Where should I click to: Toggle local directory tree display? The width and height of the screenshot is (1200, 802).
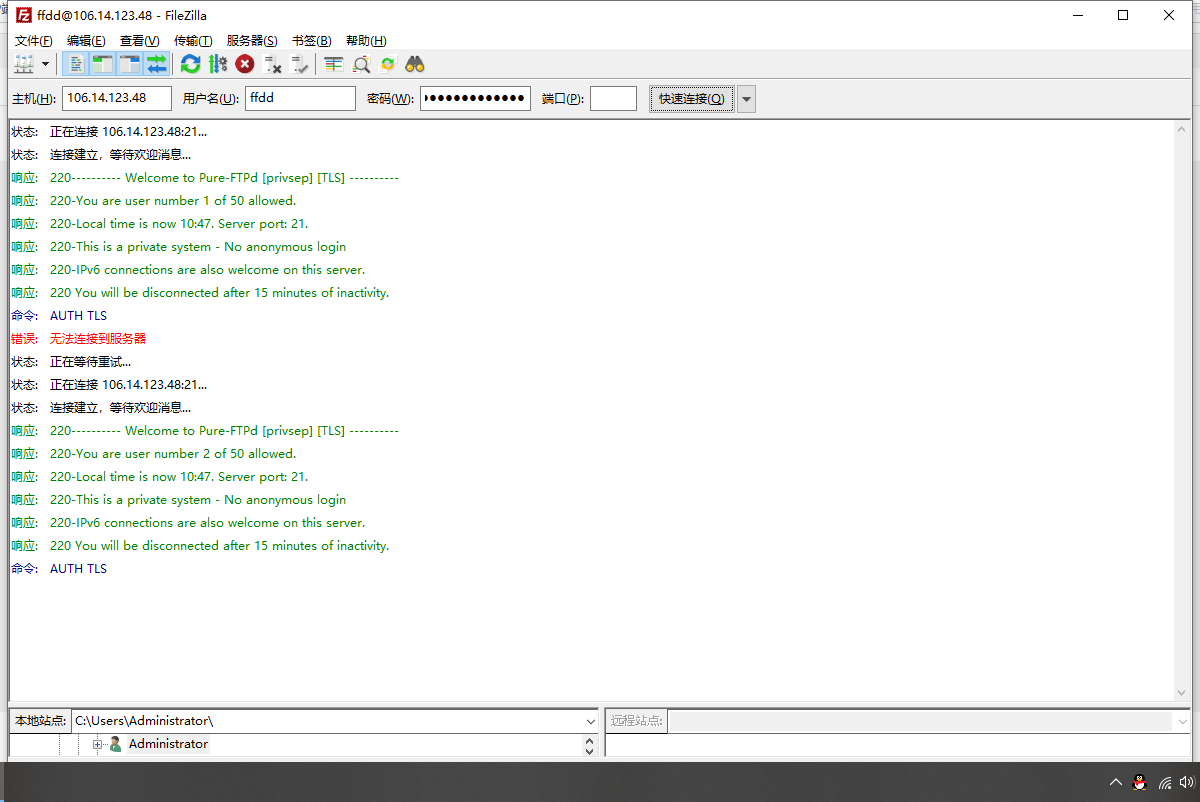(x=103, y=64)
